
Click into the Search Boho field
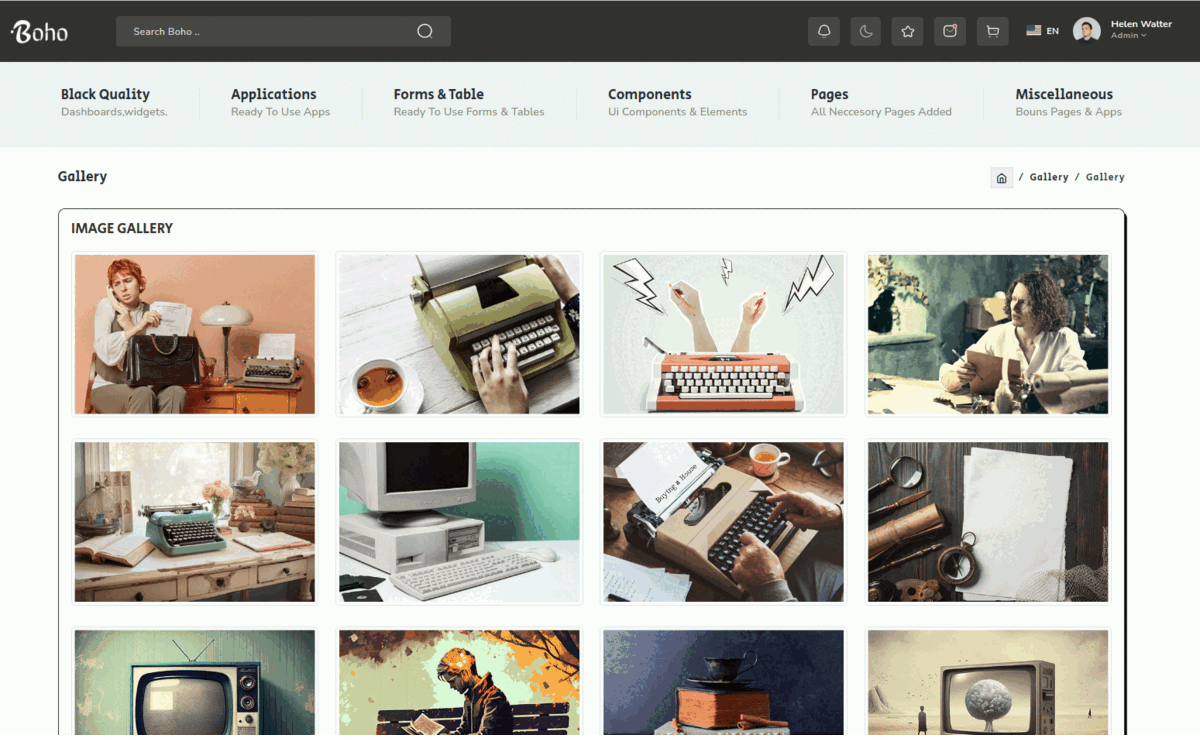pyautogui.click(x=270, y=31)
